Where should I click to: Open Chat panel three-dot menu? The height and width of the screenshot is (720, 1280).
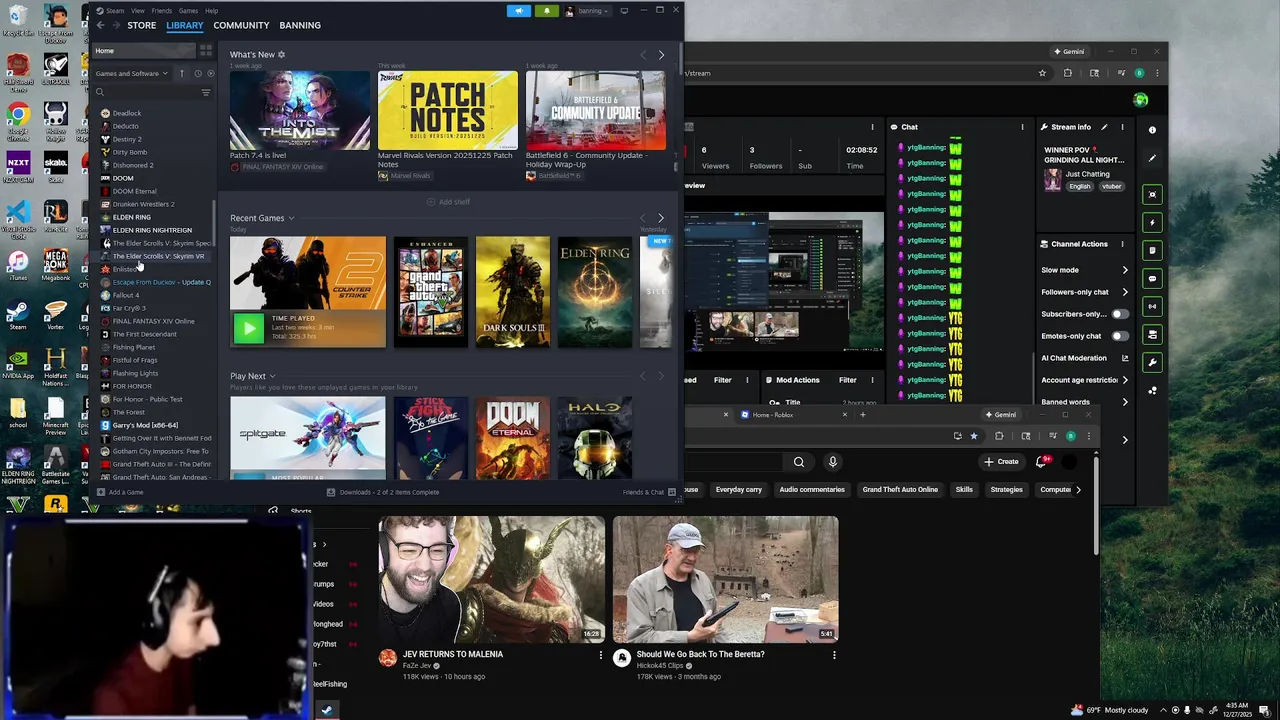tap(1022, 127)
